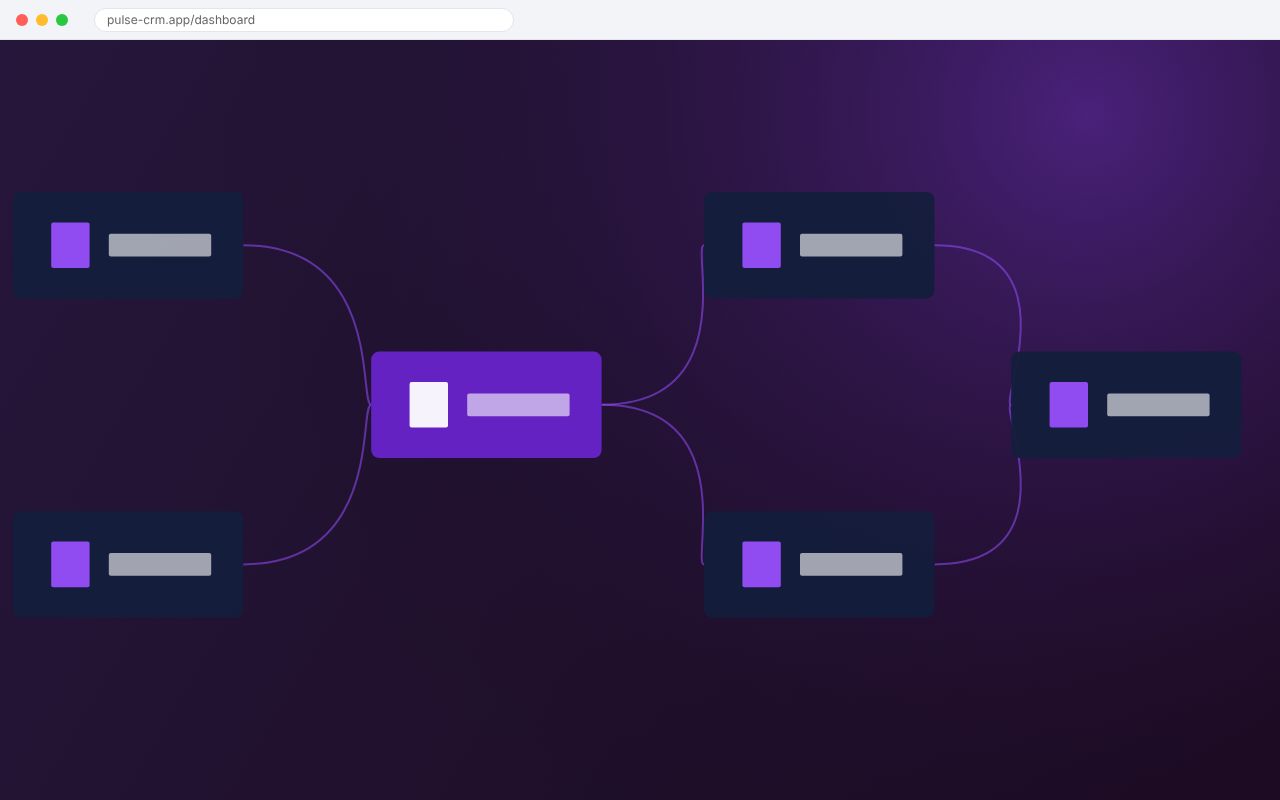Click the white icon in the highlighted node
This screenshot has height=800, width=1280.
pos(428,404)
